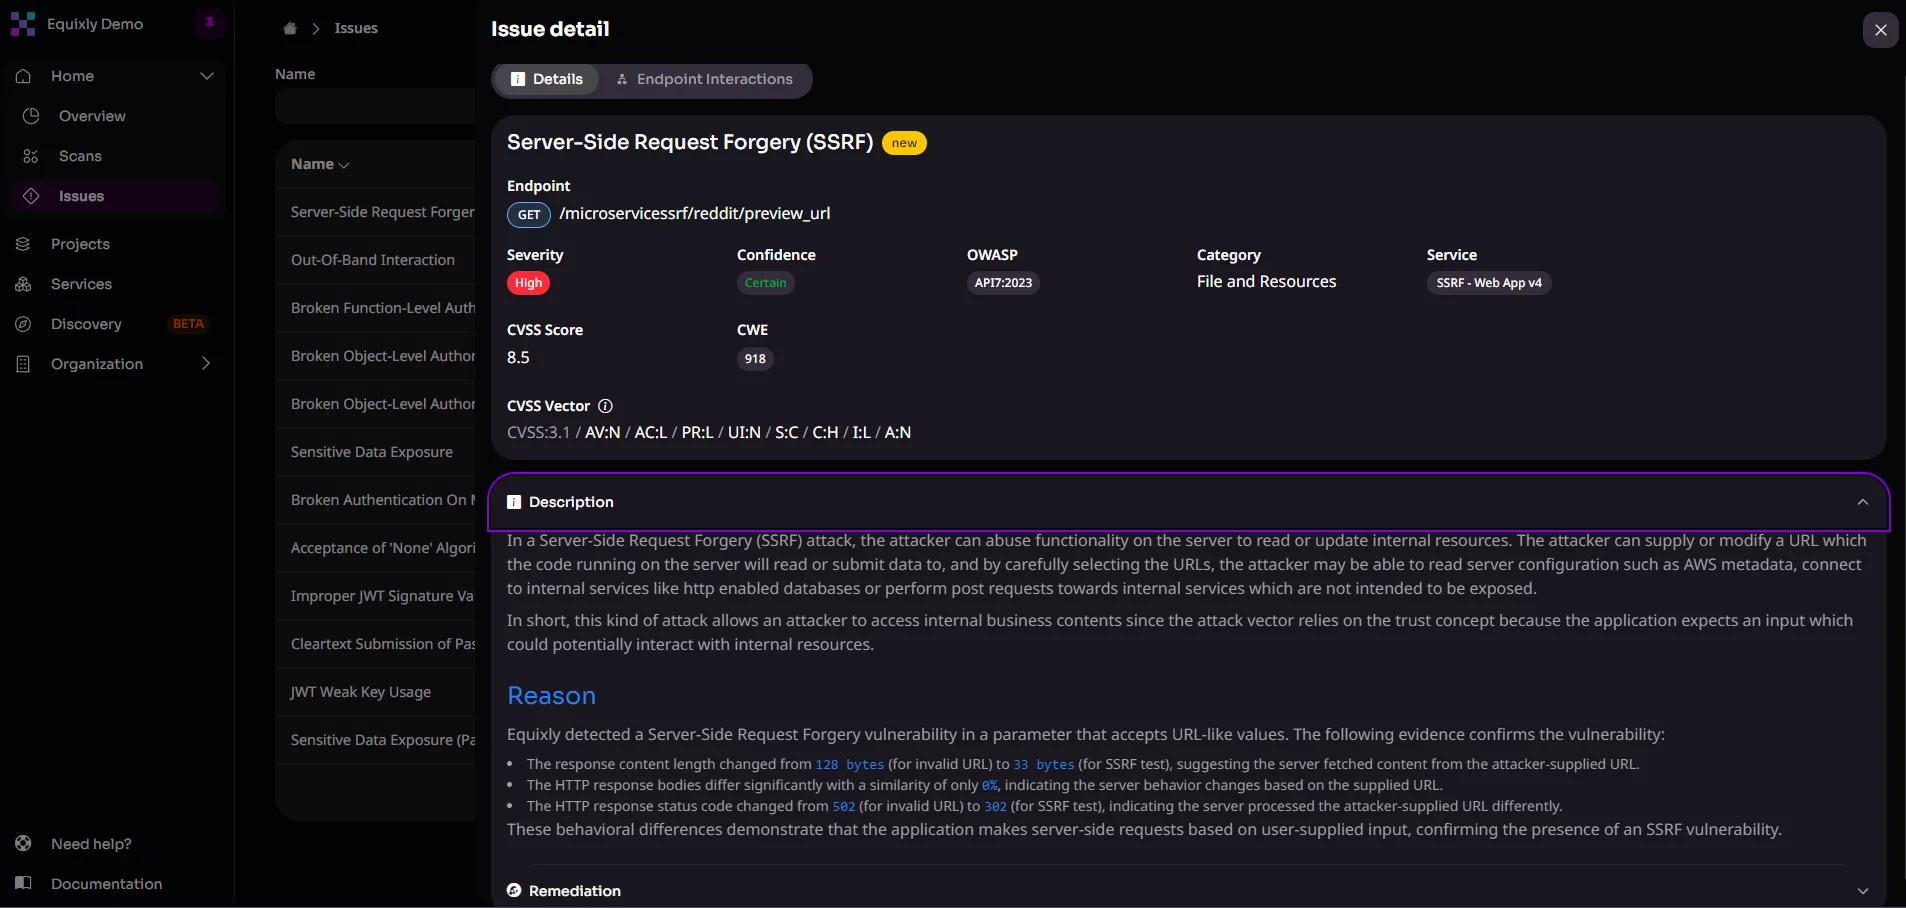Viewport: 1906px width, 908px height.
Task: Click the Need help lifebuoy toggle
Action: tap(23, 843)
